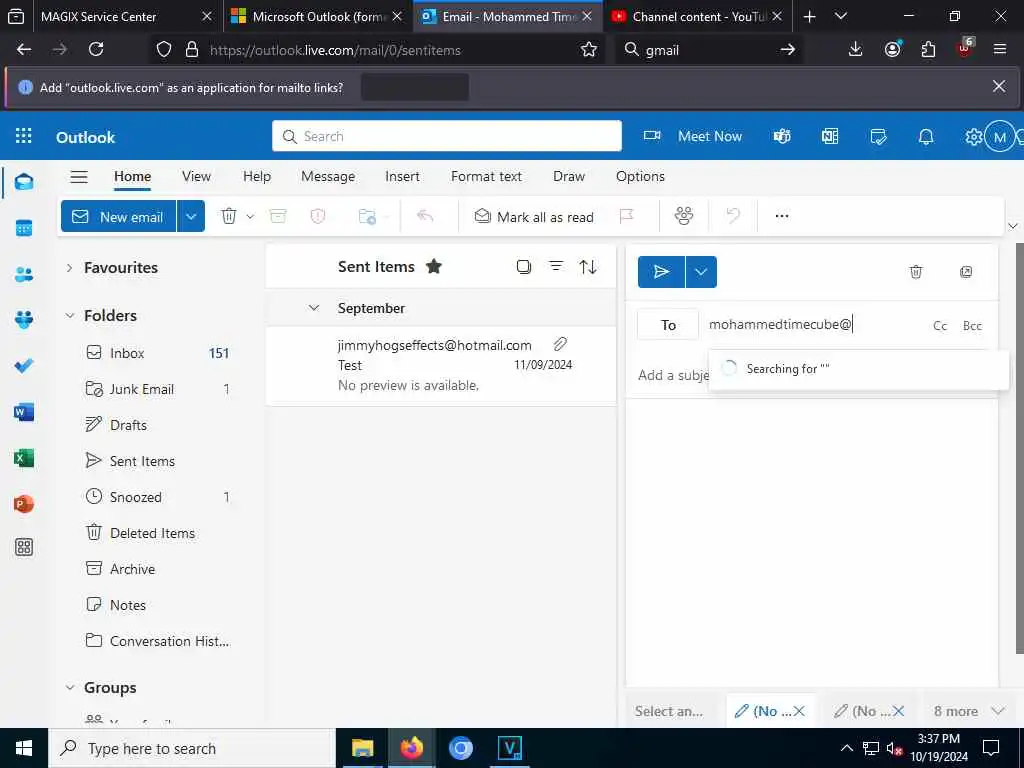Image resolution: width=1024 pixels, height=768 pixels.
Task: Open File Explorer from the taskbar
Action: [x=362, y=748]
